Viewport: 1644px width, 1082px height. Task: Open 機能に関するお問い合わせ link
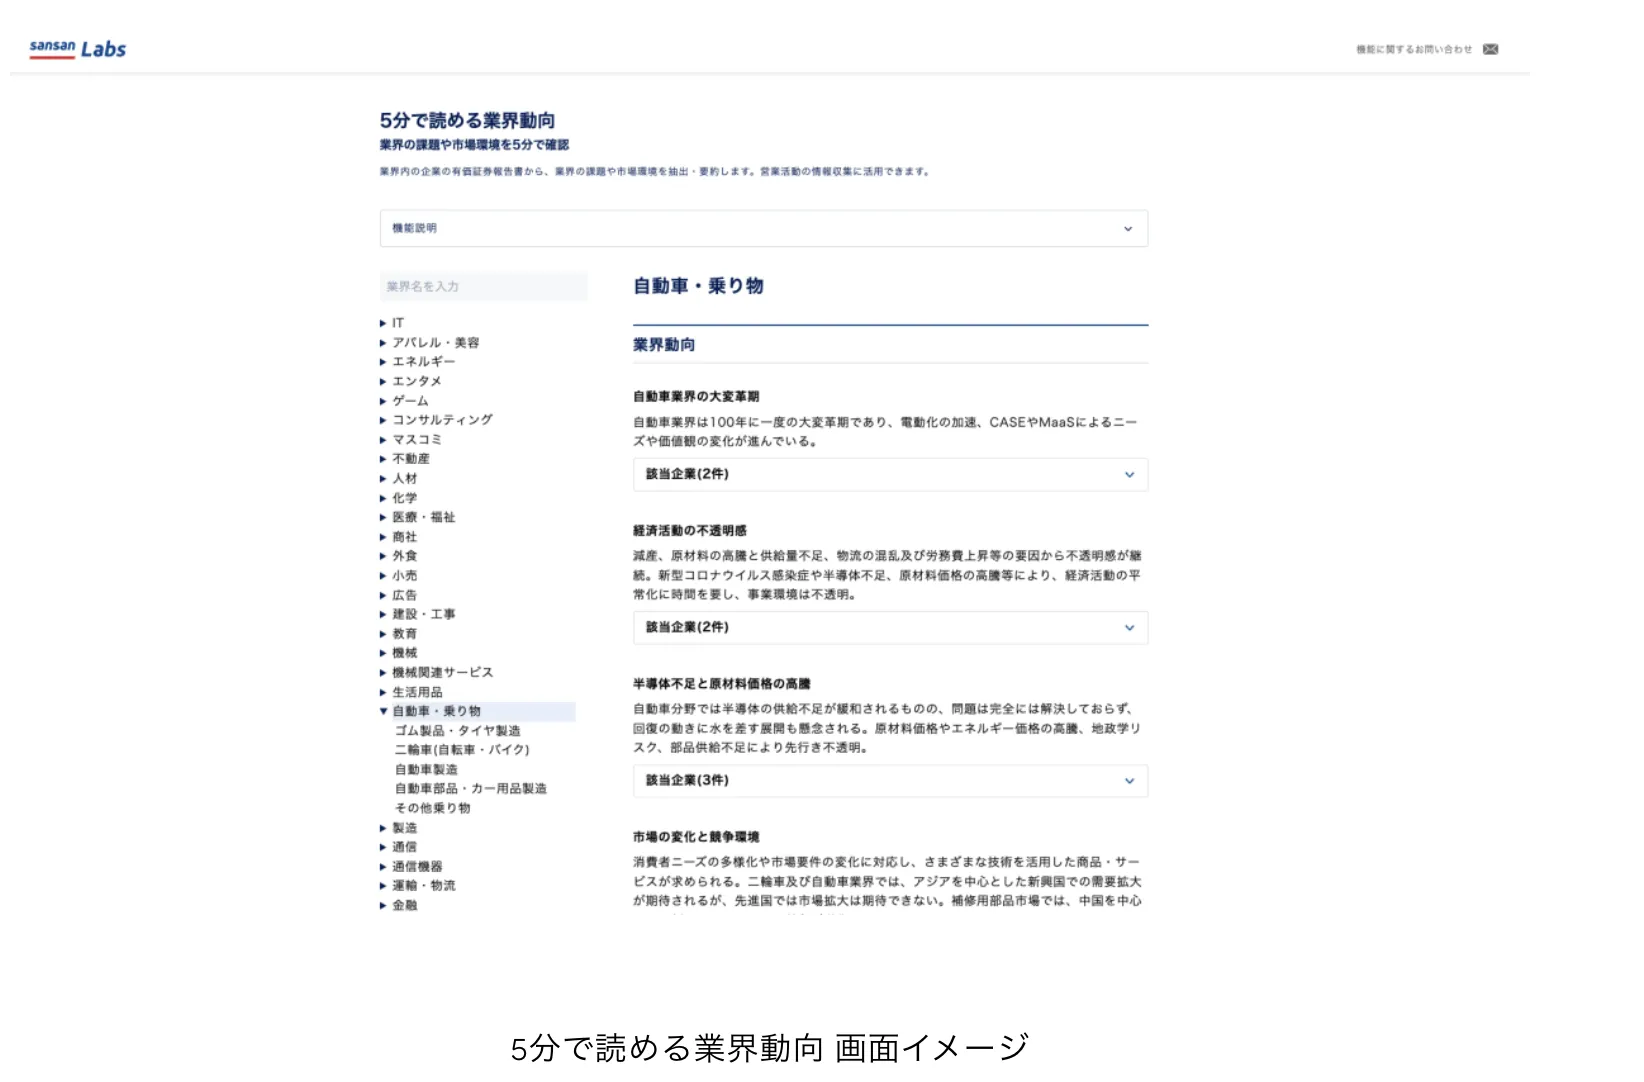[1413, 49]
